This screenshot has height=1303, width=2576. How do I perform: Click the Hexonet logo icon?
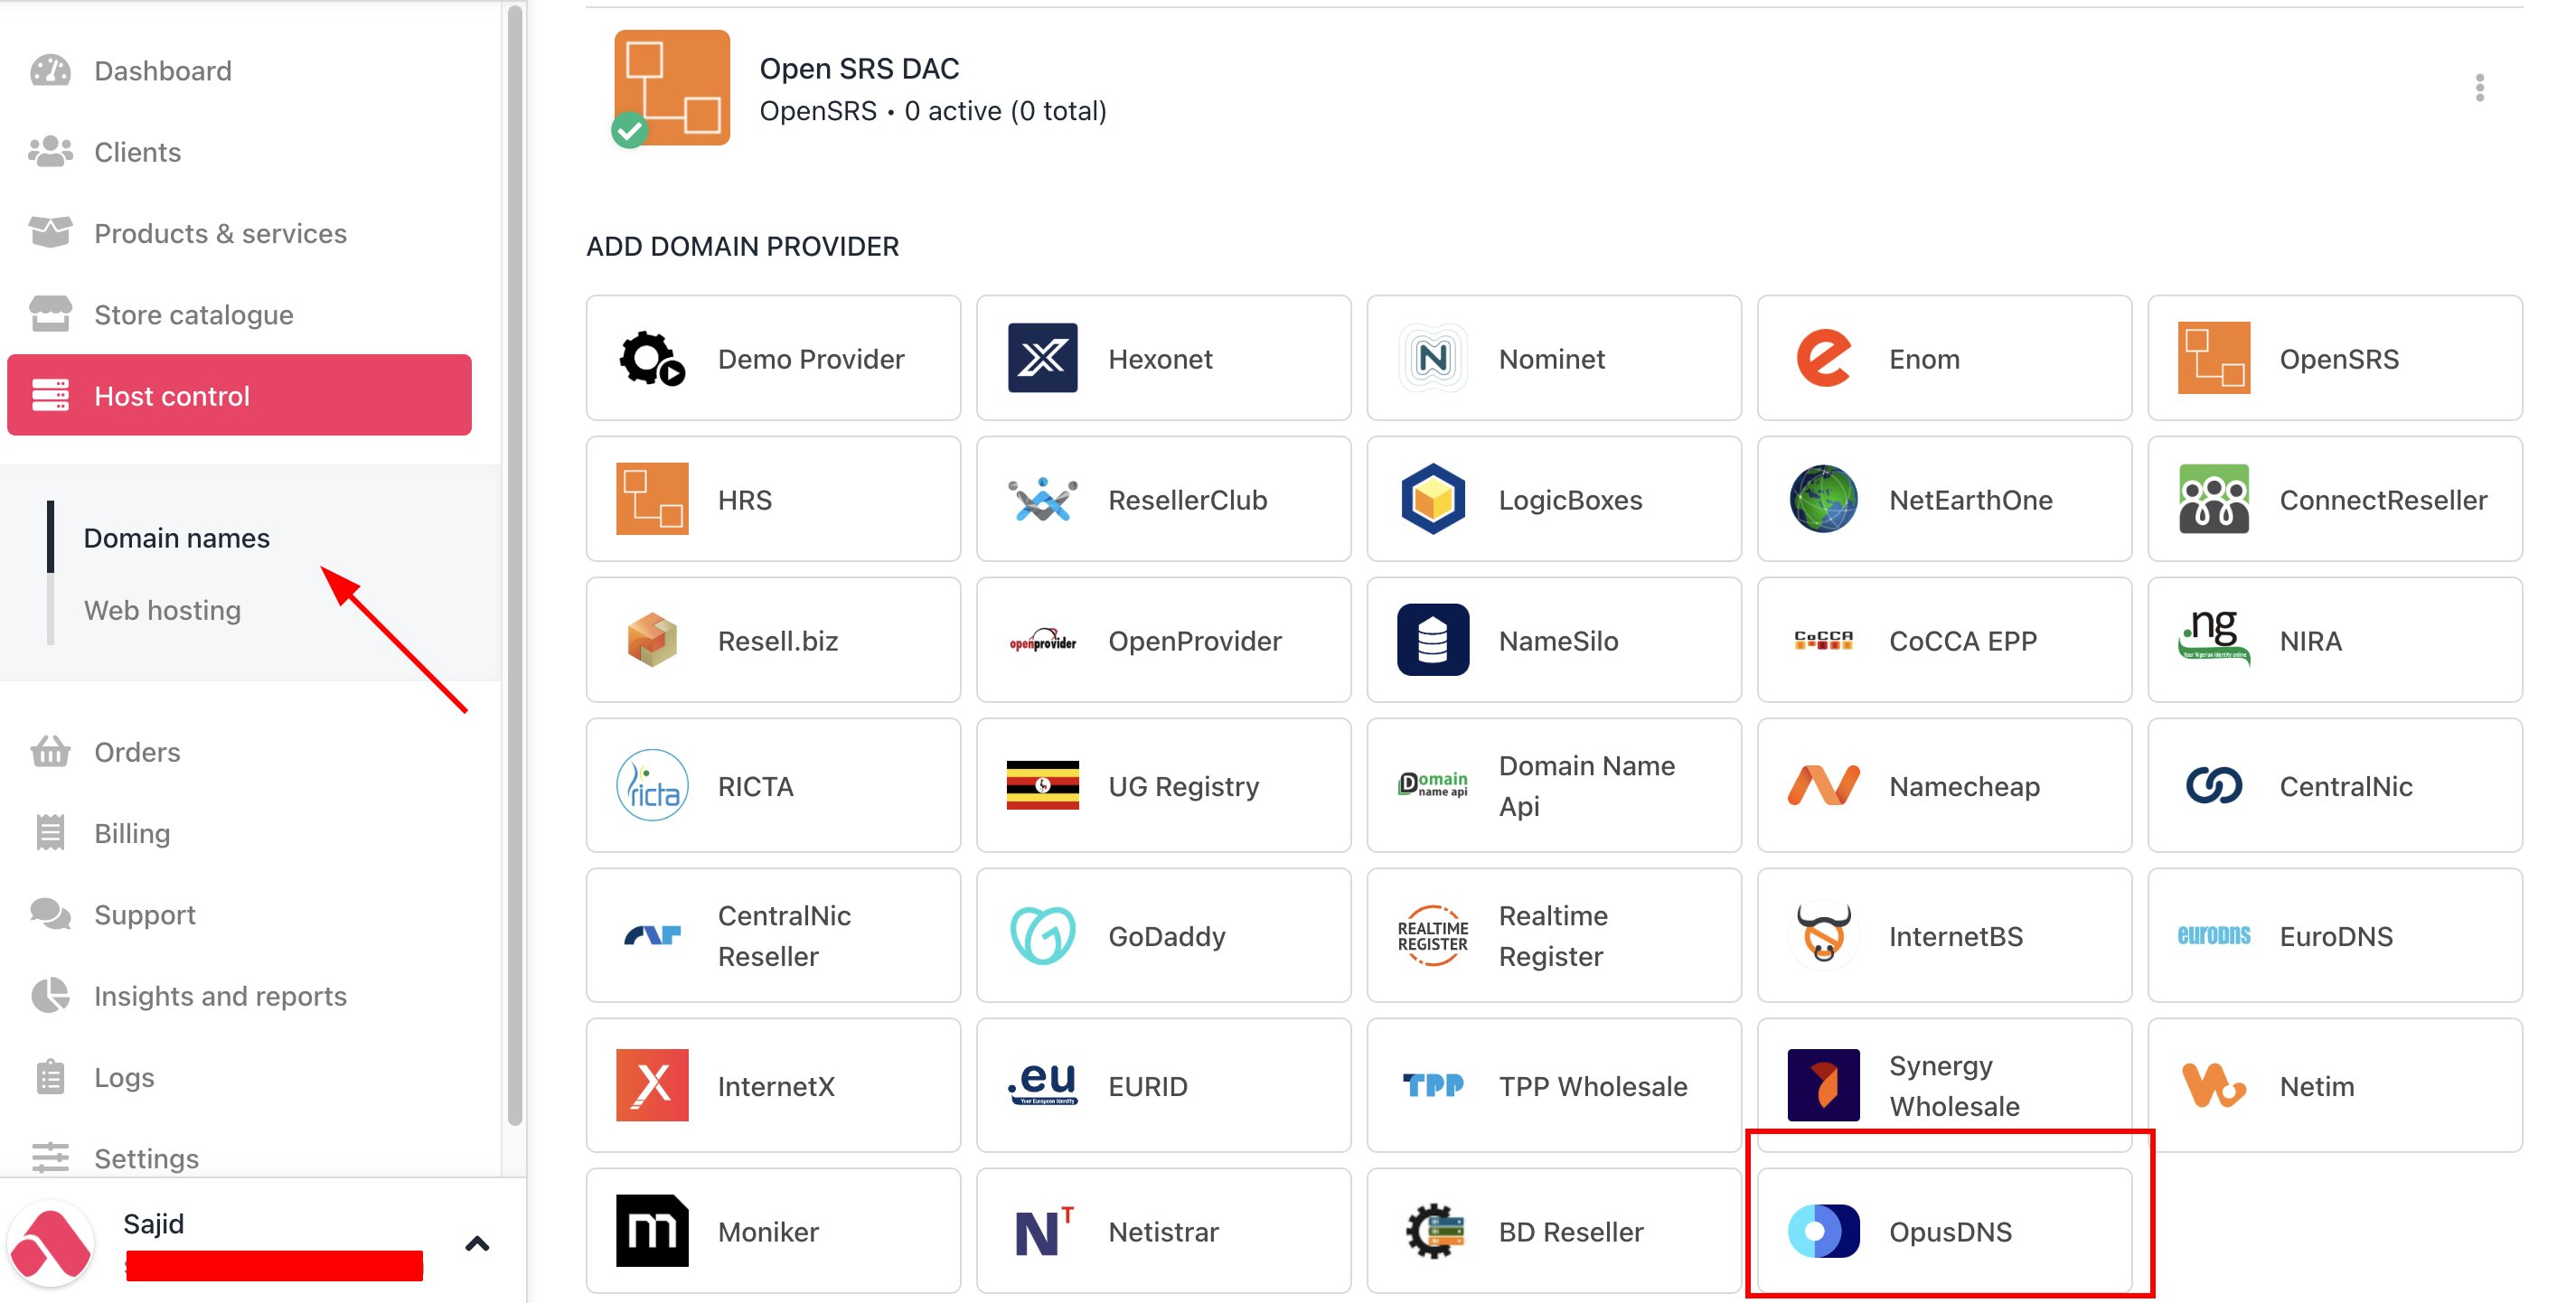click(x=1043, y=358)
